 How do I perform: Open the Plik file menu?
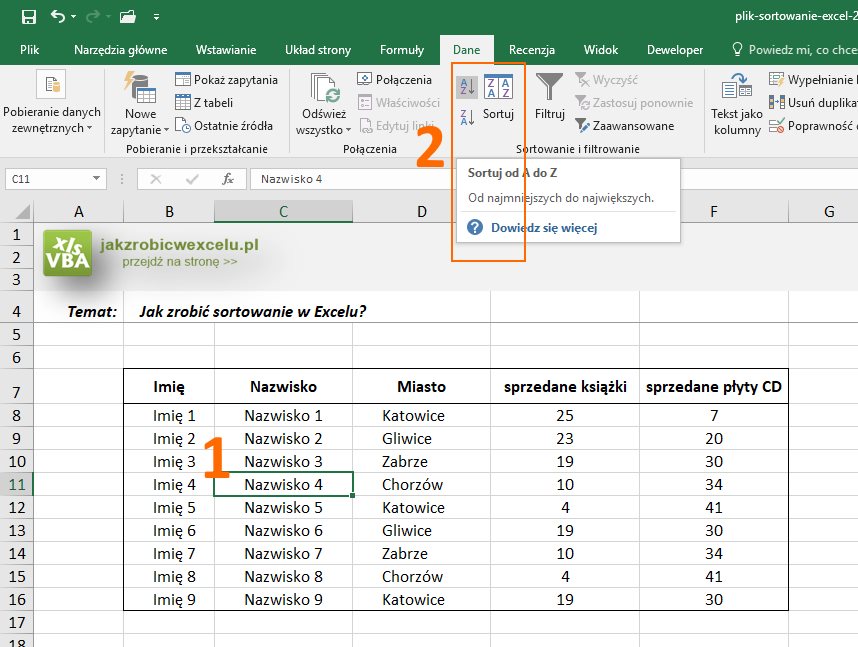pyautogui.click(x=30, y=50)
